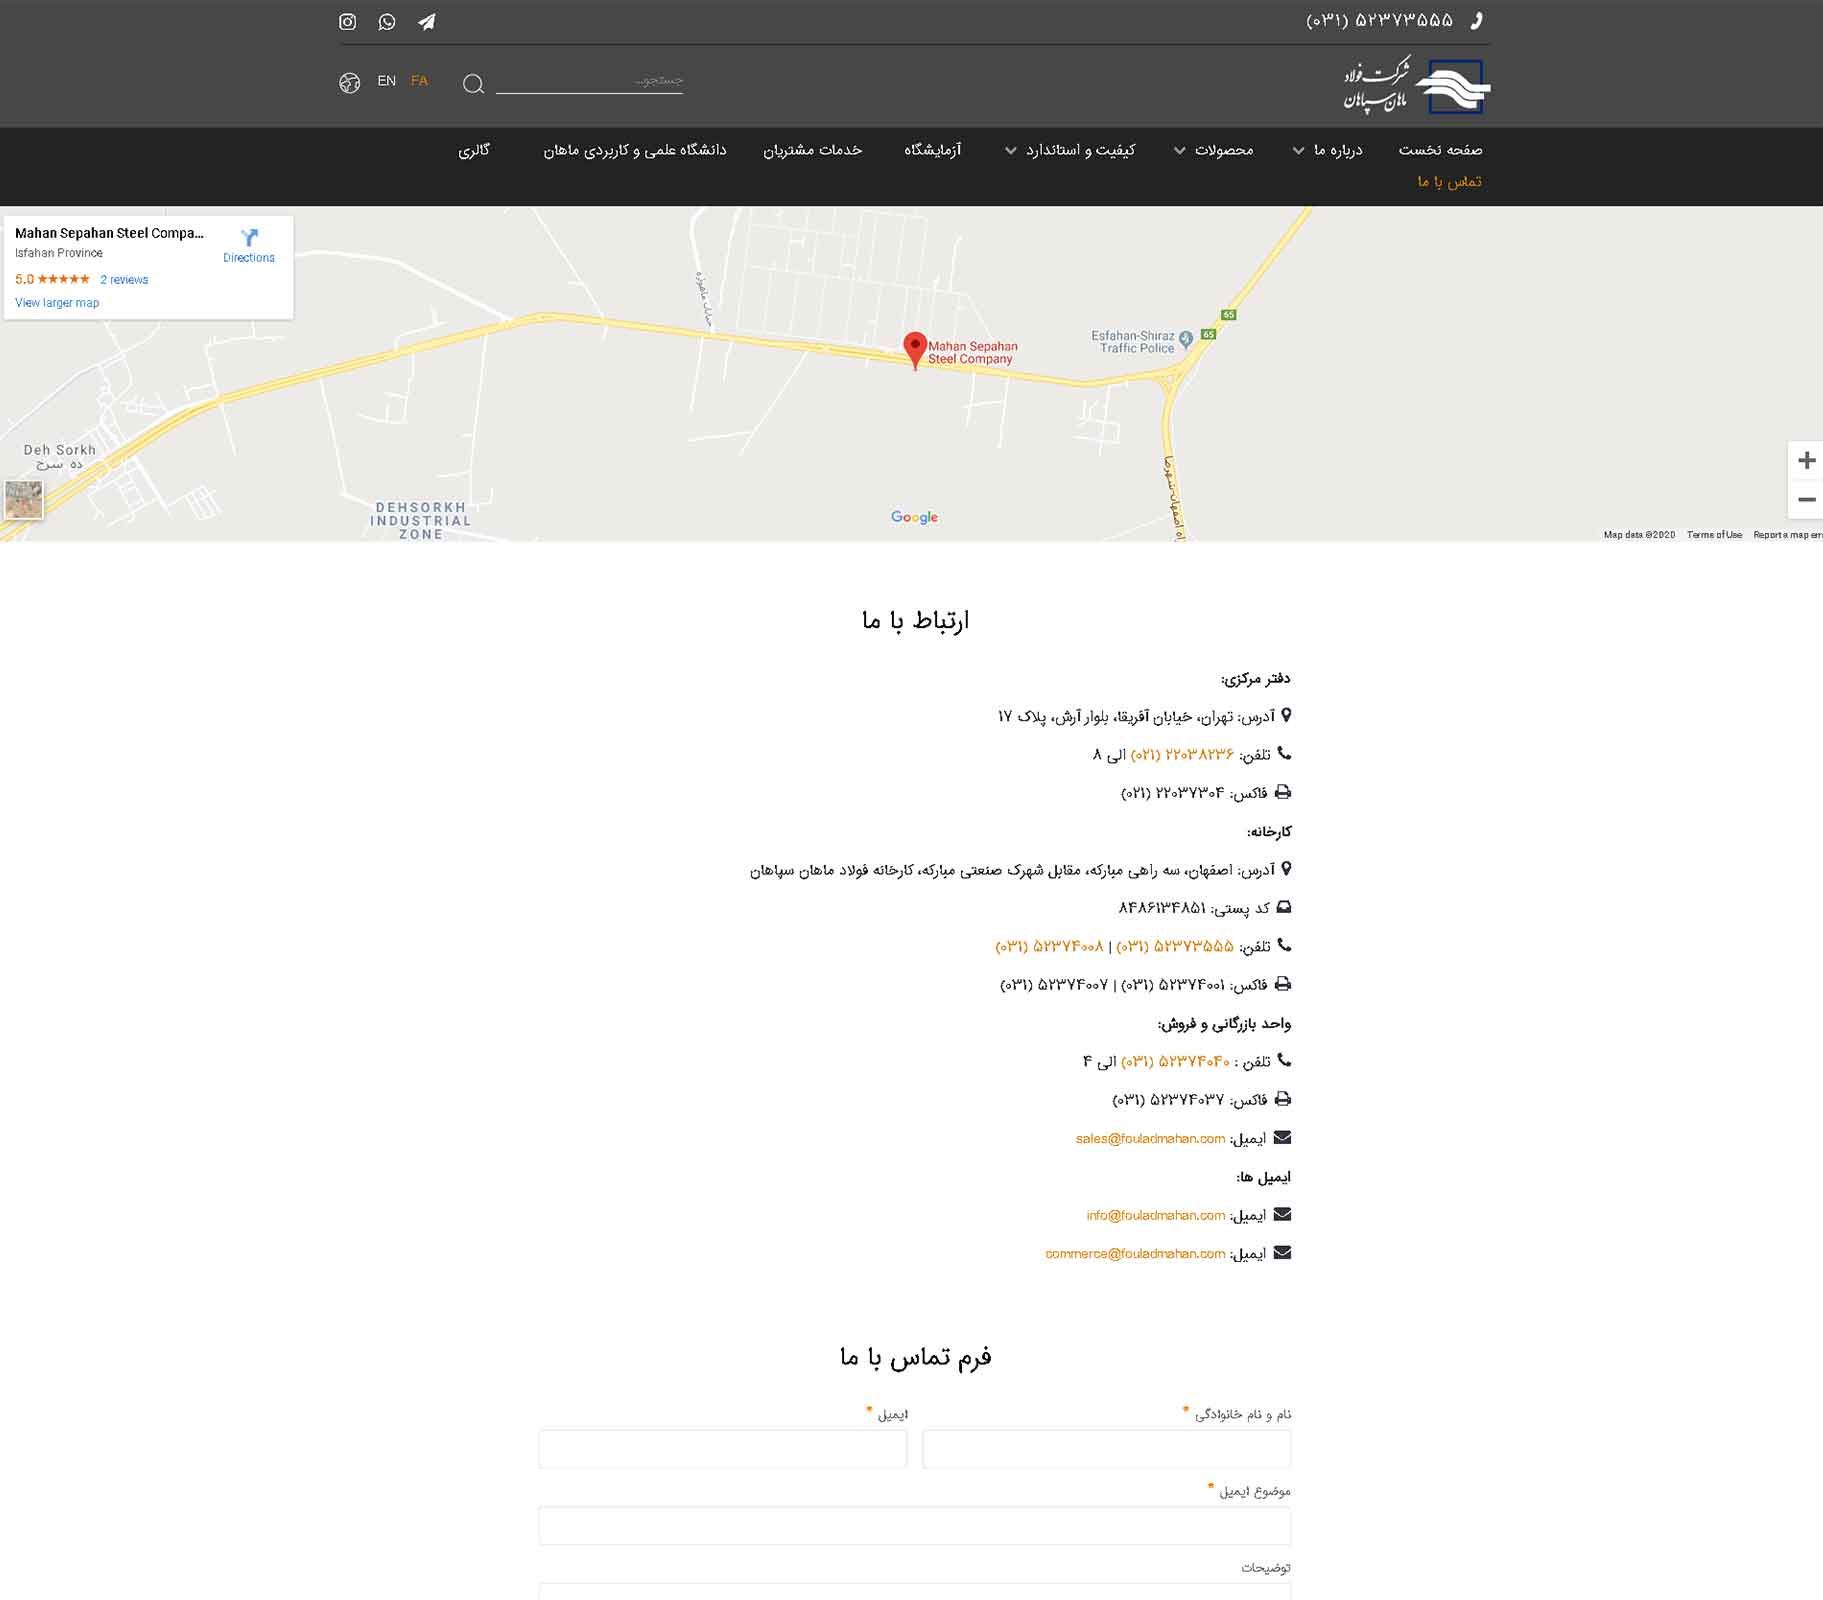Click the sales email envelope icon

point(1282,1137)
